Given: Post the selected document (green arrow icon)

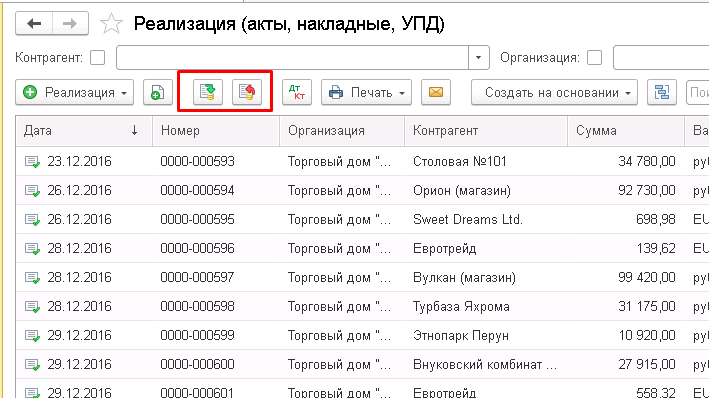Looking at the screenshot, I should 208,92.
